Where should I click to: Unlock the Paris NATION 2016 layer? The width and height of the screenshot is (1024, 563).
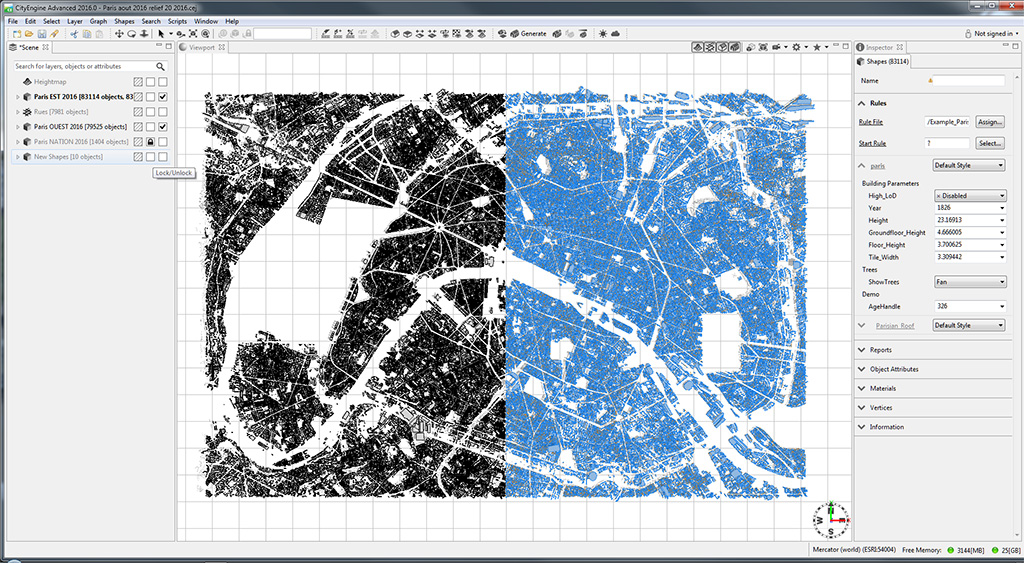pos(150,142)
